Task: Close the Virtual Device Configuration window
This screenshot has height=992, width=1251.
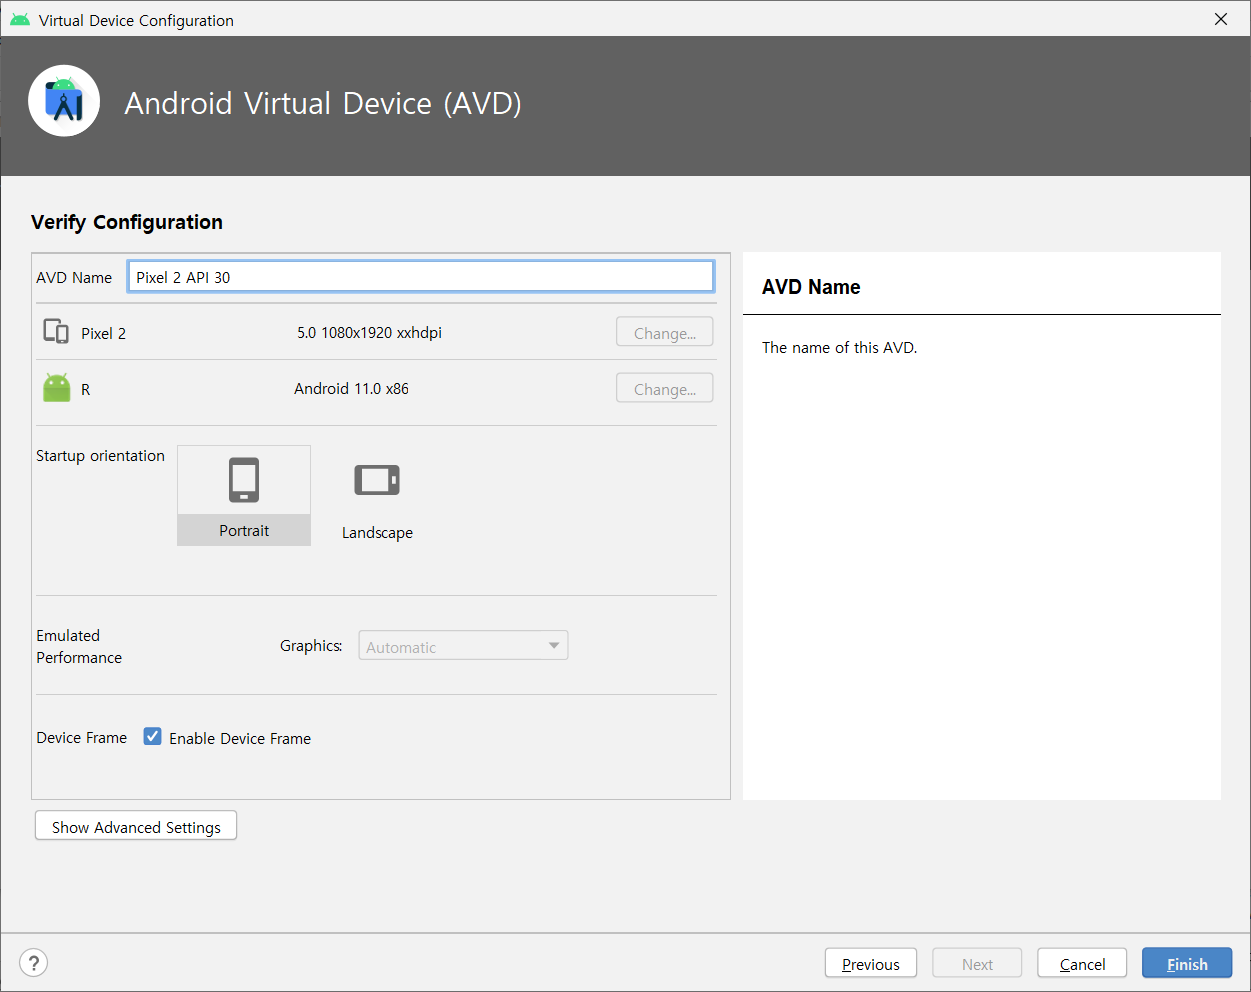Action: pos(1221,19)
